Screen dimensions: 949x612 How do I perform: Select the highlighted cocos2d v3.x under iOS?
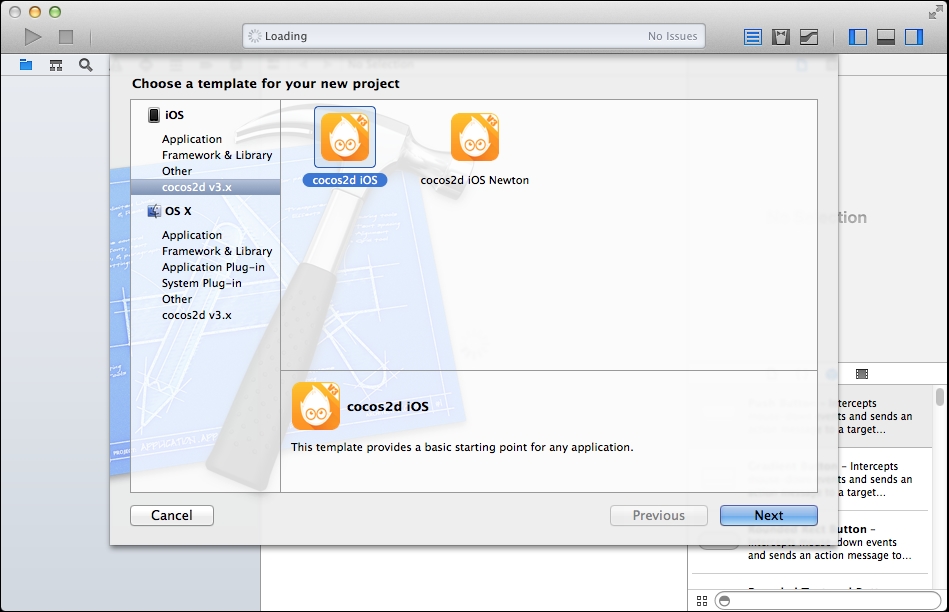(x=205, y=187)
